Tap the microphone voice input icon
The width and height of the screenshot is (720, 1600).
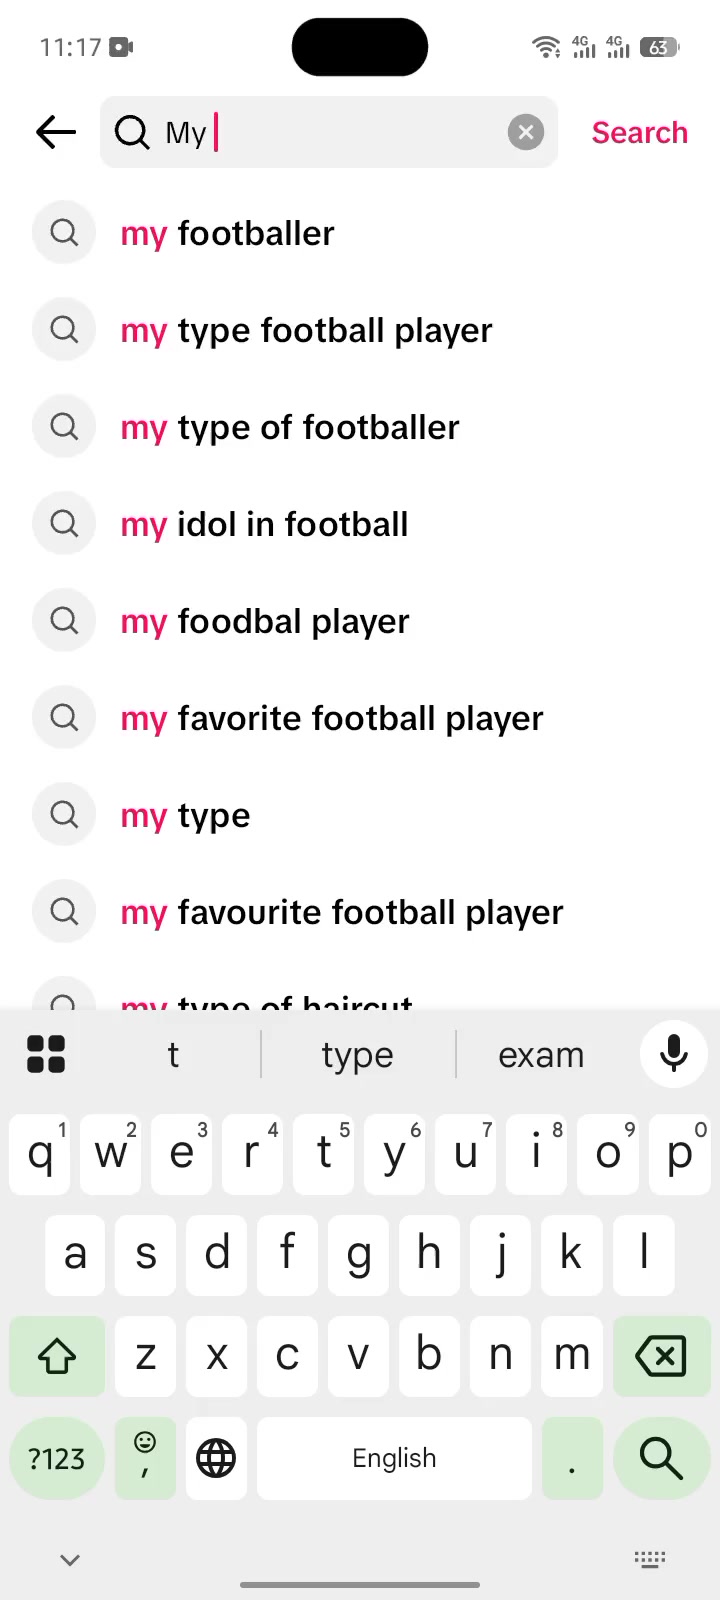(x=674, y=1054)
